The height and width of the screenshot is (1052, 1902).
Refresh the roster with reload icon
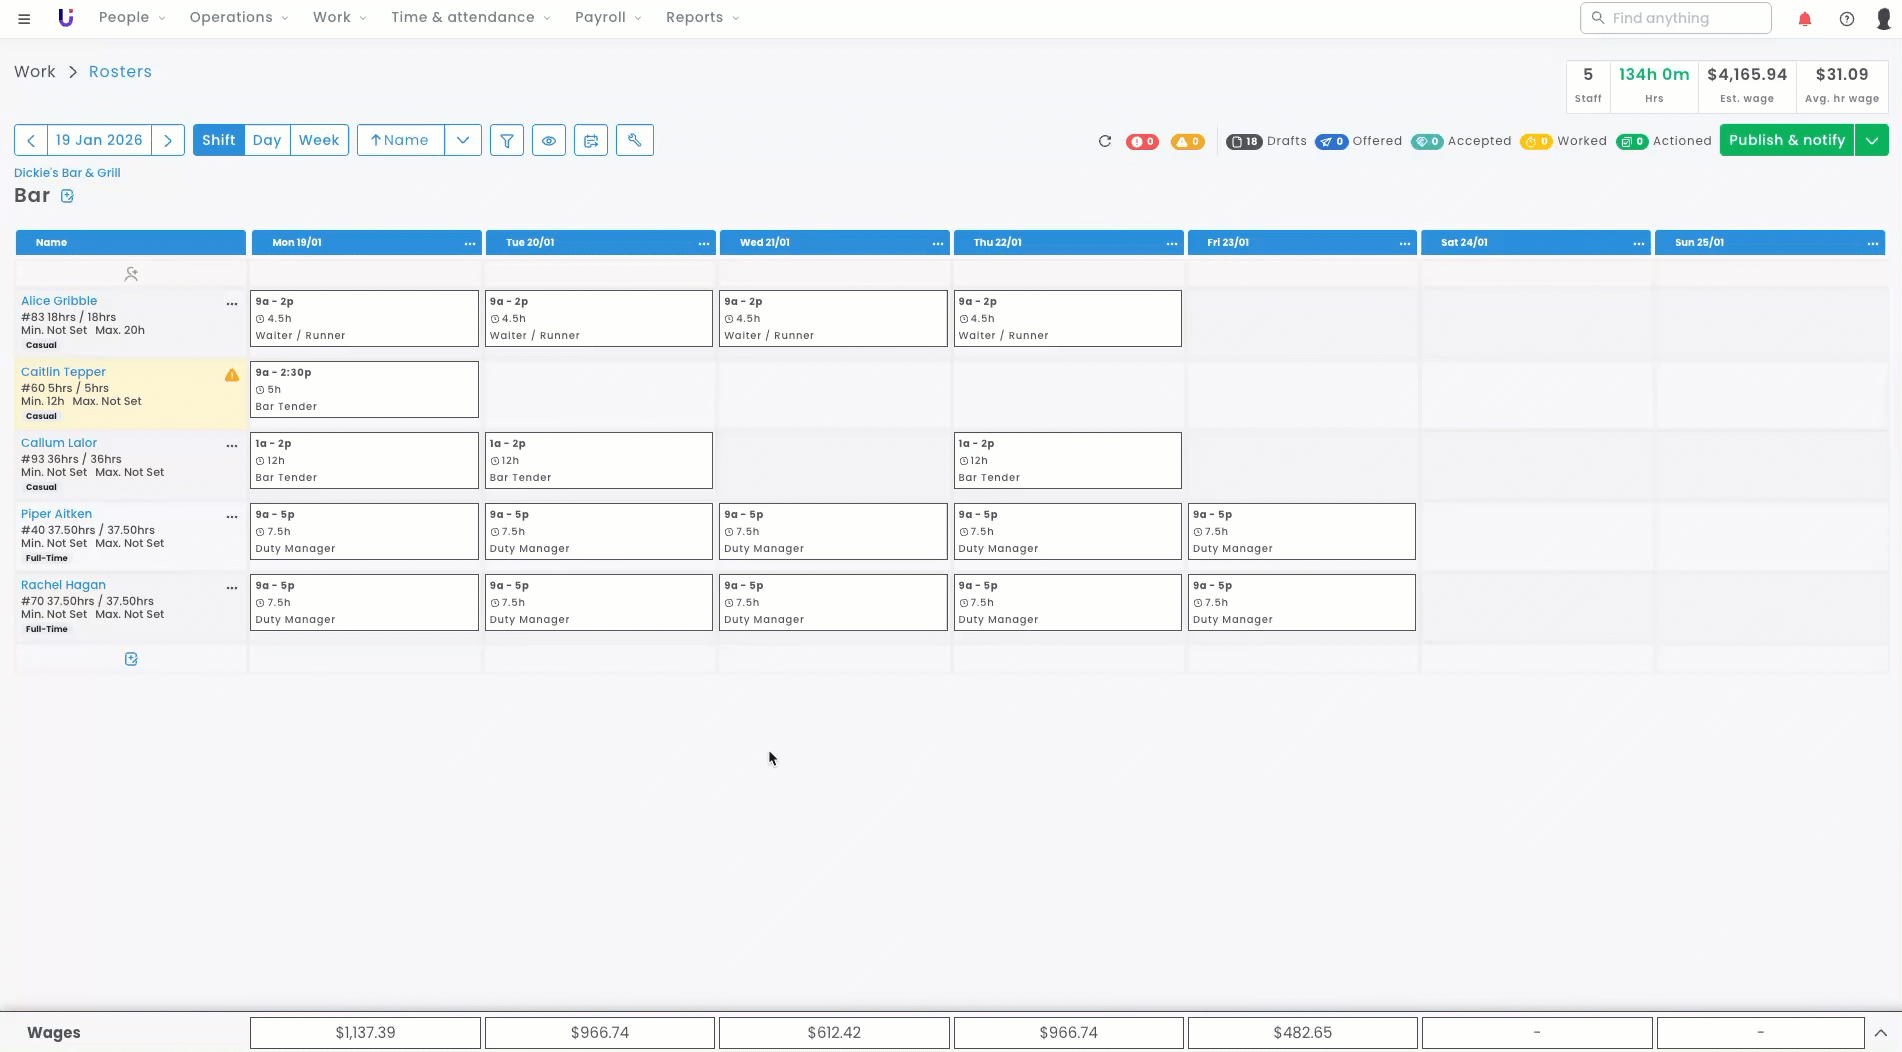tap(1105, 141)
